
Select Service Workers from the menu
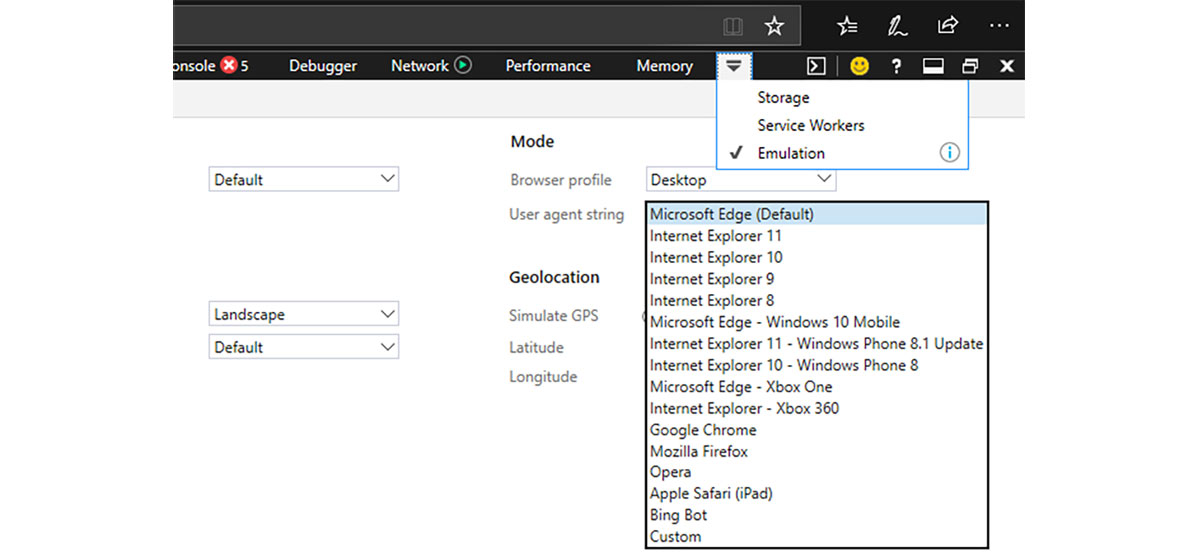[x=810, y=125]
